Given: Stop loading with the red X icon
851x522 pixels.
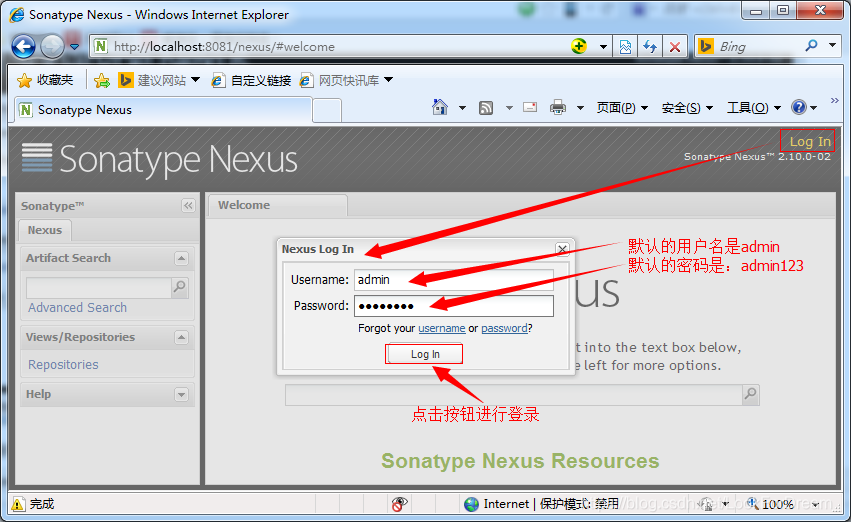Looking at the screenshot, I should click(x=675, y=47).
